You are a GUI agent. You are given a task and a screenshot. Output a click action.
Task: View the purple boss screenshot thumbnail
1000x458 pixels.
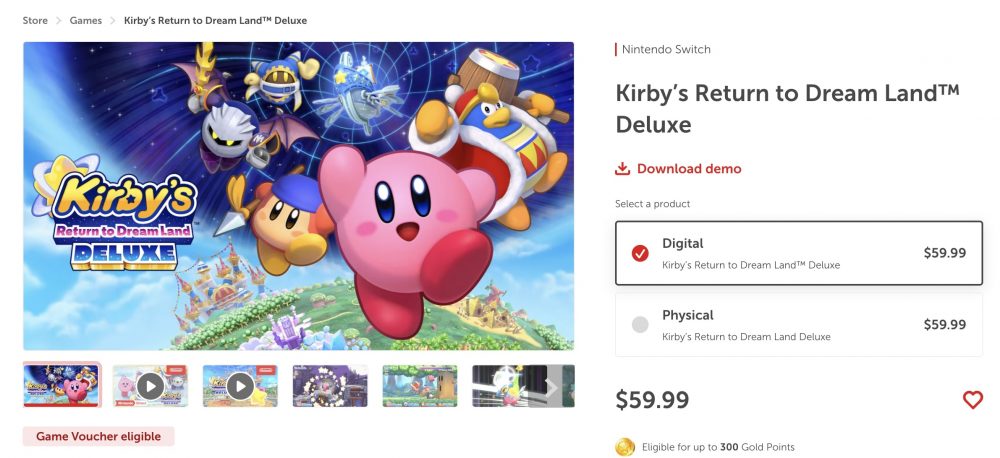(330, 385)
